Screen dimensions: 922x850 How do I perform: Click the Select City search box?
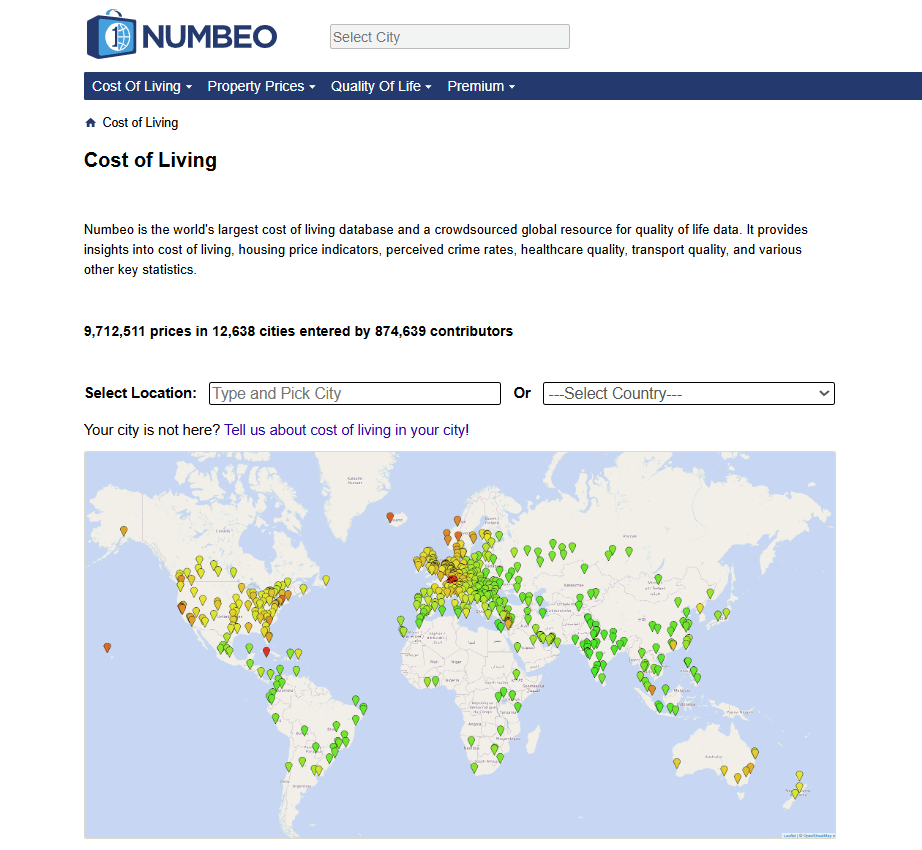tap(449, 36)
